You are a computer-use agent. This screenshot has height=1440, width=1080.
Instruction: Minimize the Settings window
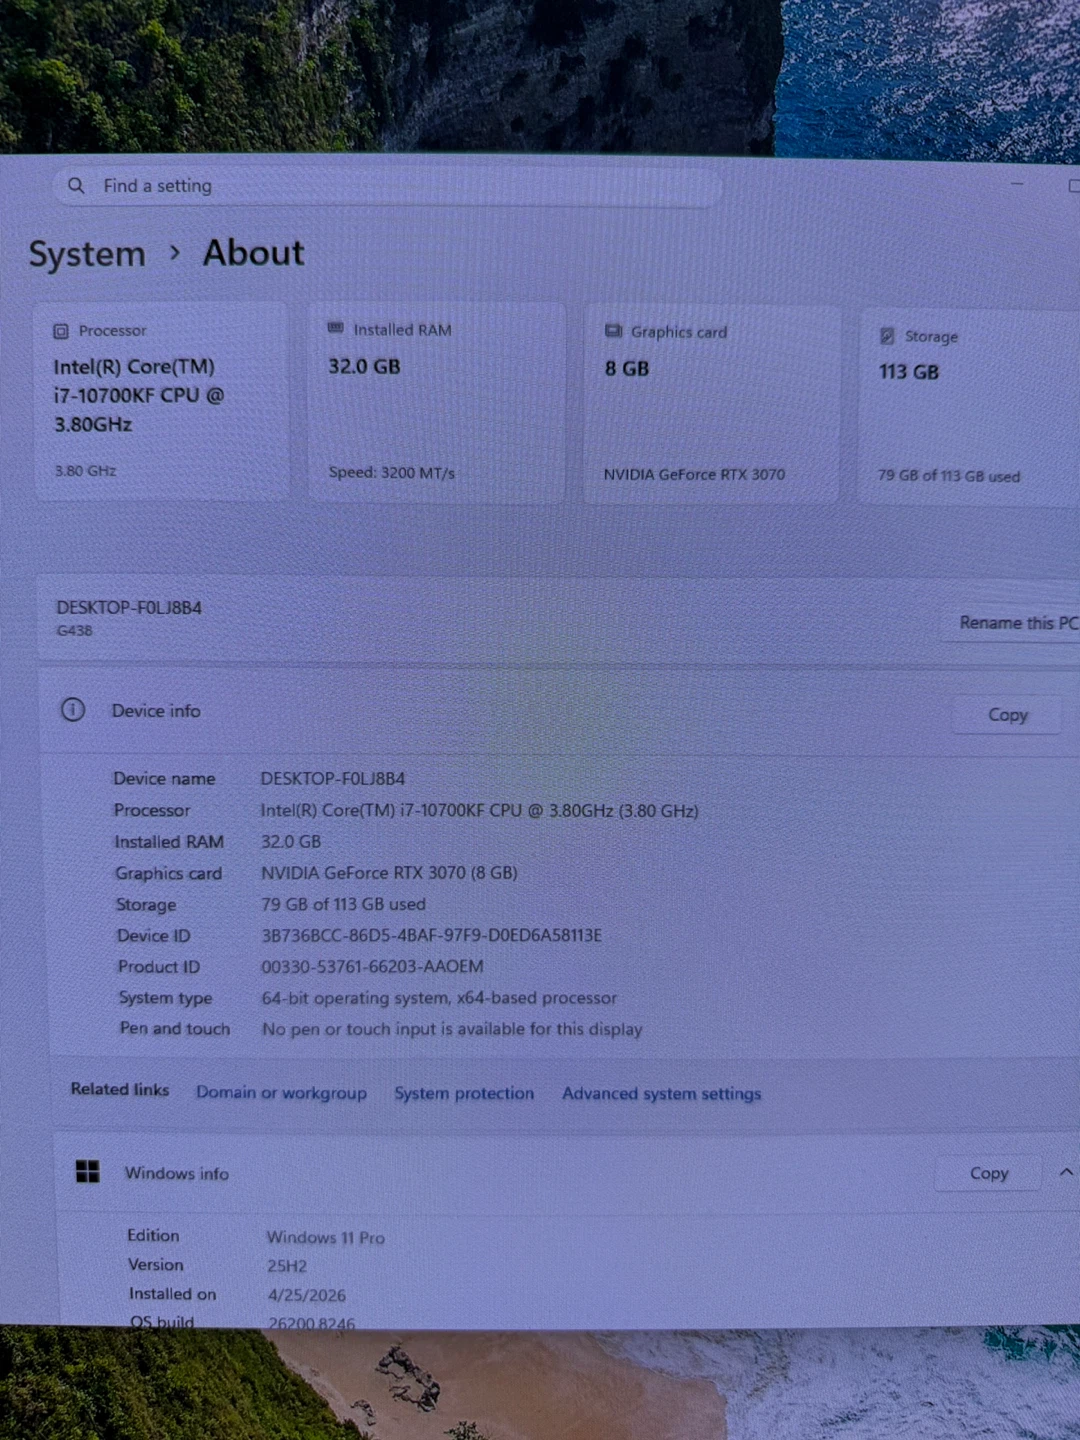coord(1017,185)
